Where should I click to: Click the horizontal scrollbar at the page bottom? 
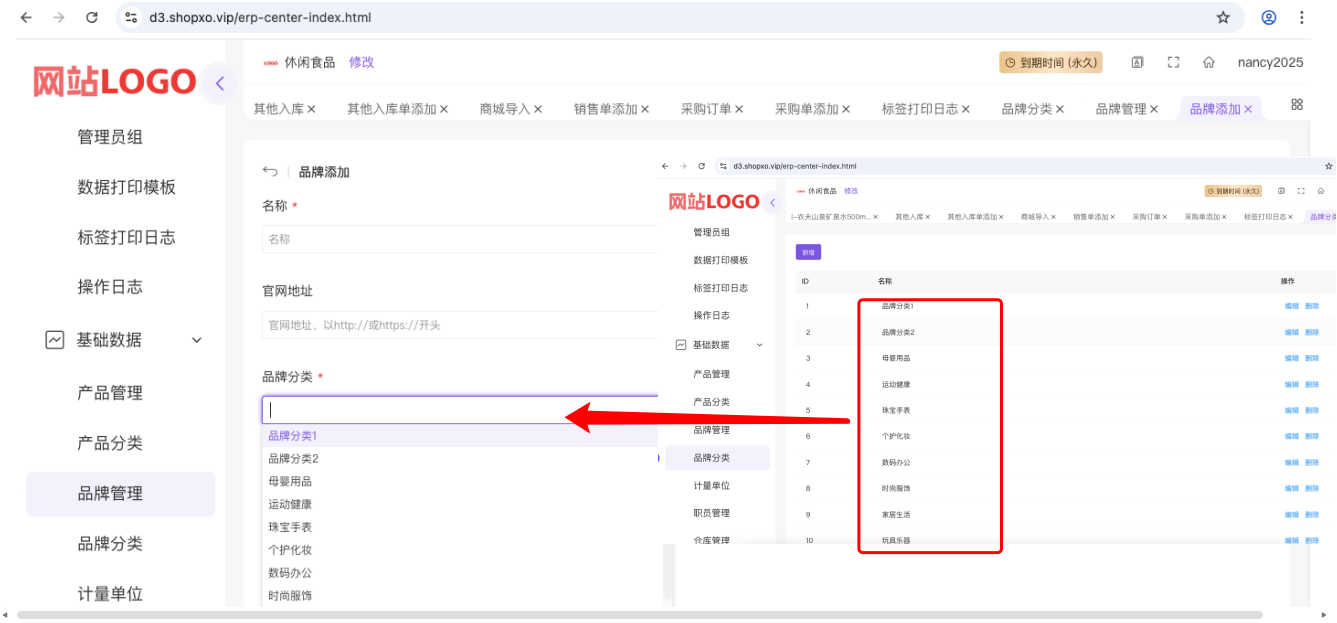coord(640,614)
